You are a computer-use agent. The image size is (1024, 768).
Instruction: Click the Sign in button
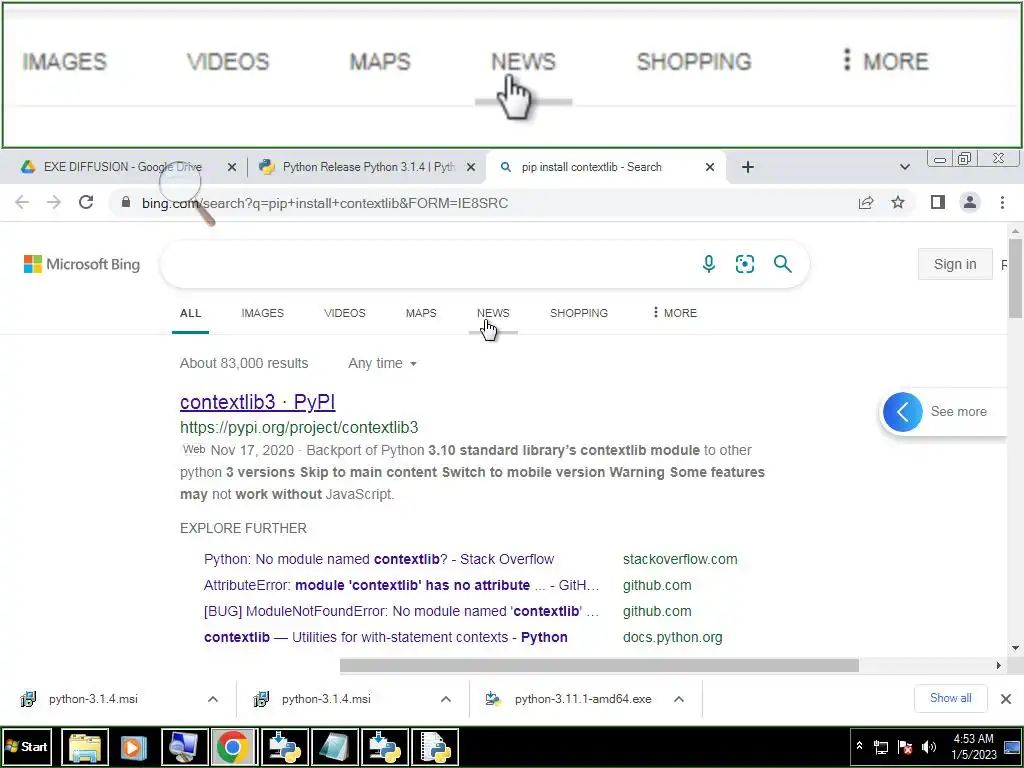coord(955,264)
